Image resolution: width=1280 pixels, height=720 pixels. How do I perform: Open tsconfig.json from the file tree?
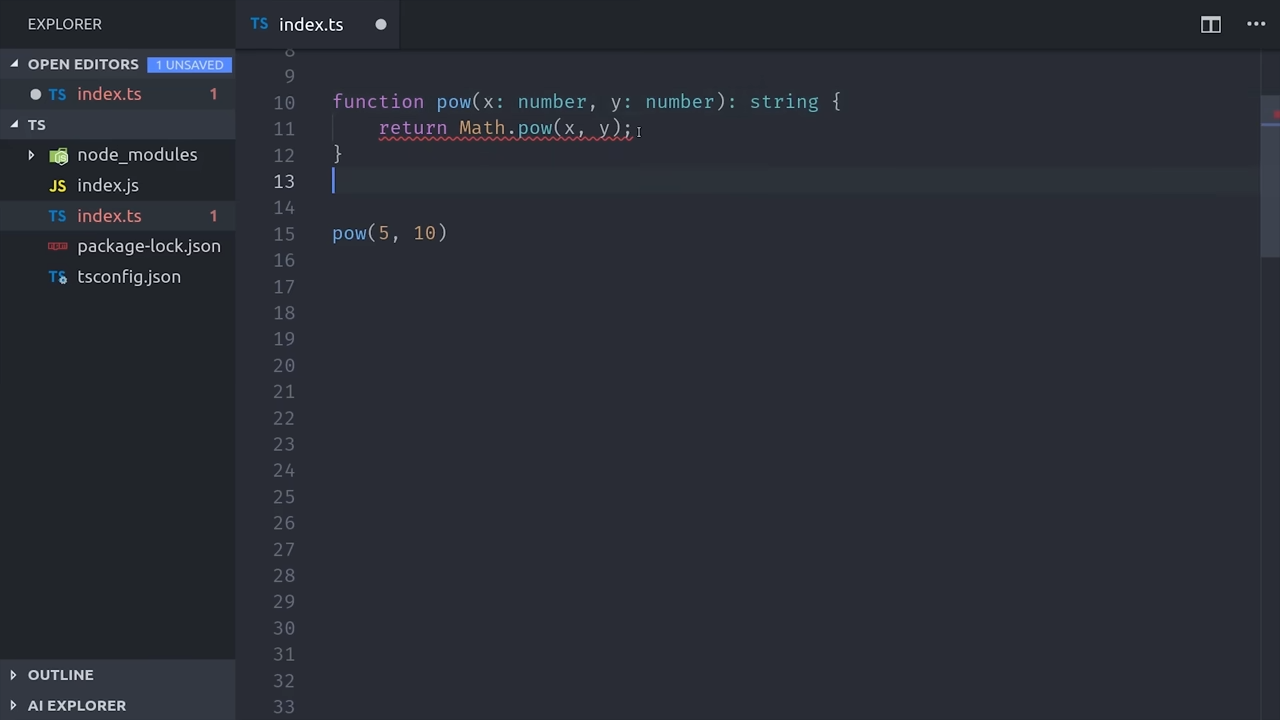click(x=129, y=277)
